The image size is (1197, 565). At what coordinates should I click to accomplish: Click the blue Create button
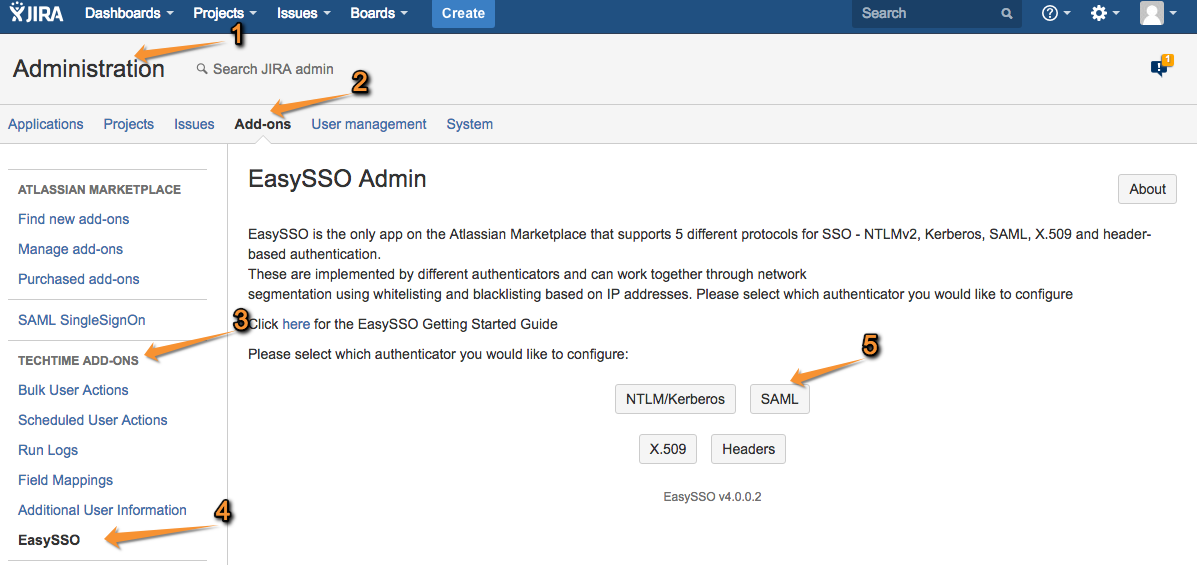click(x=463, y=14)
